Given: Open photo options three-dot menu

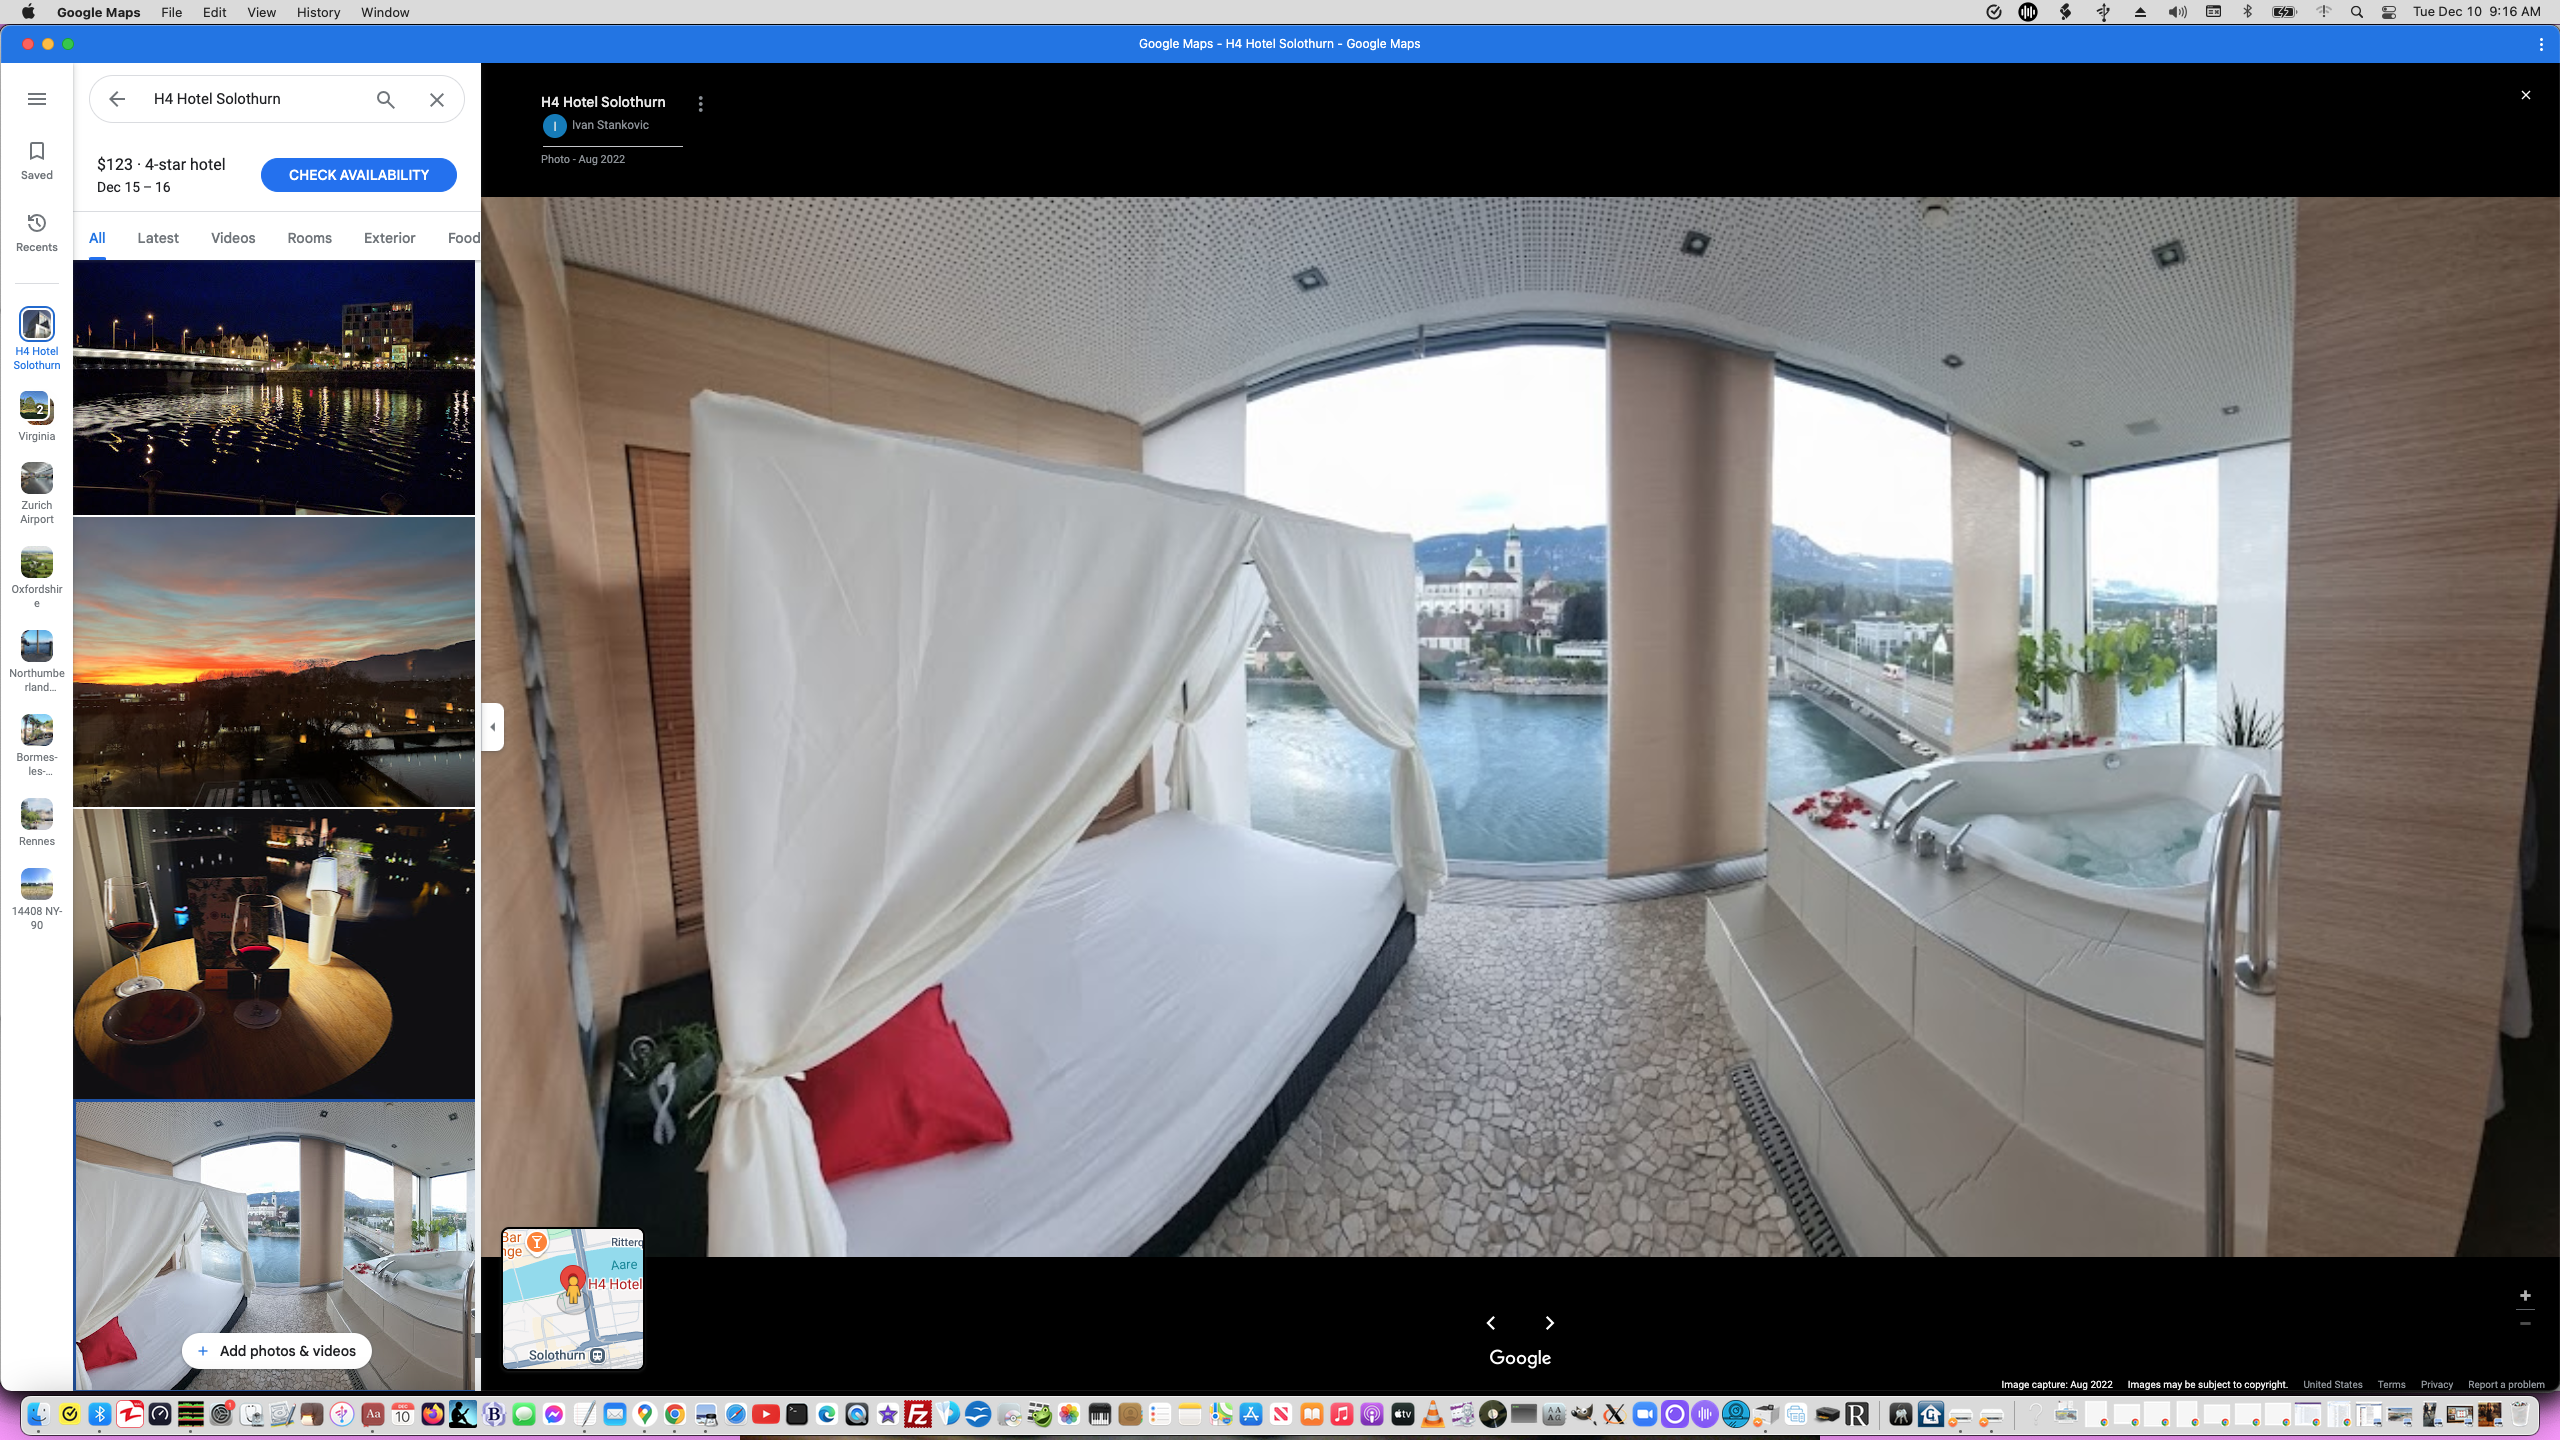Looking at the screenshot, I should [701, 104].
